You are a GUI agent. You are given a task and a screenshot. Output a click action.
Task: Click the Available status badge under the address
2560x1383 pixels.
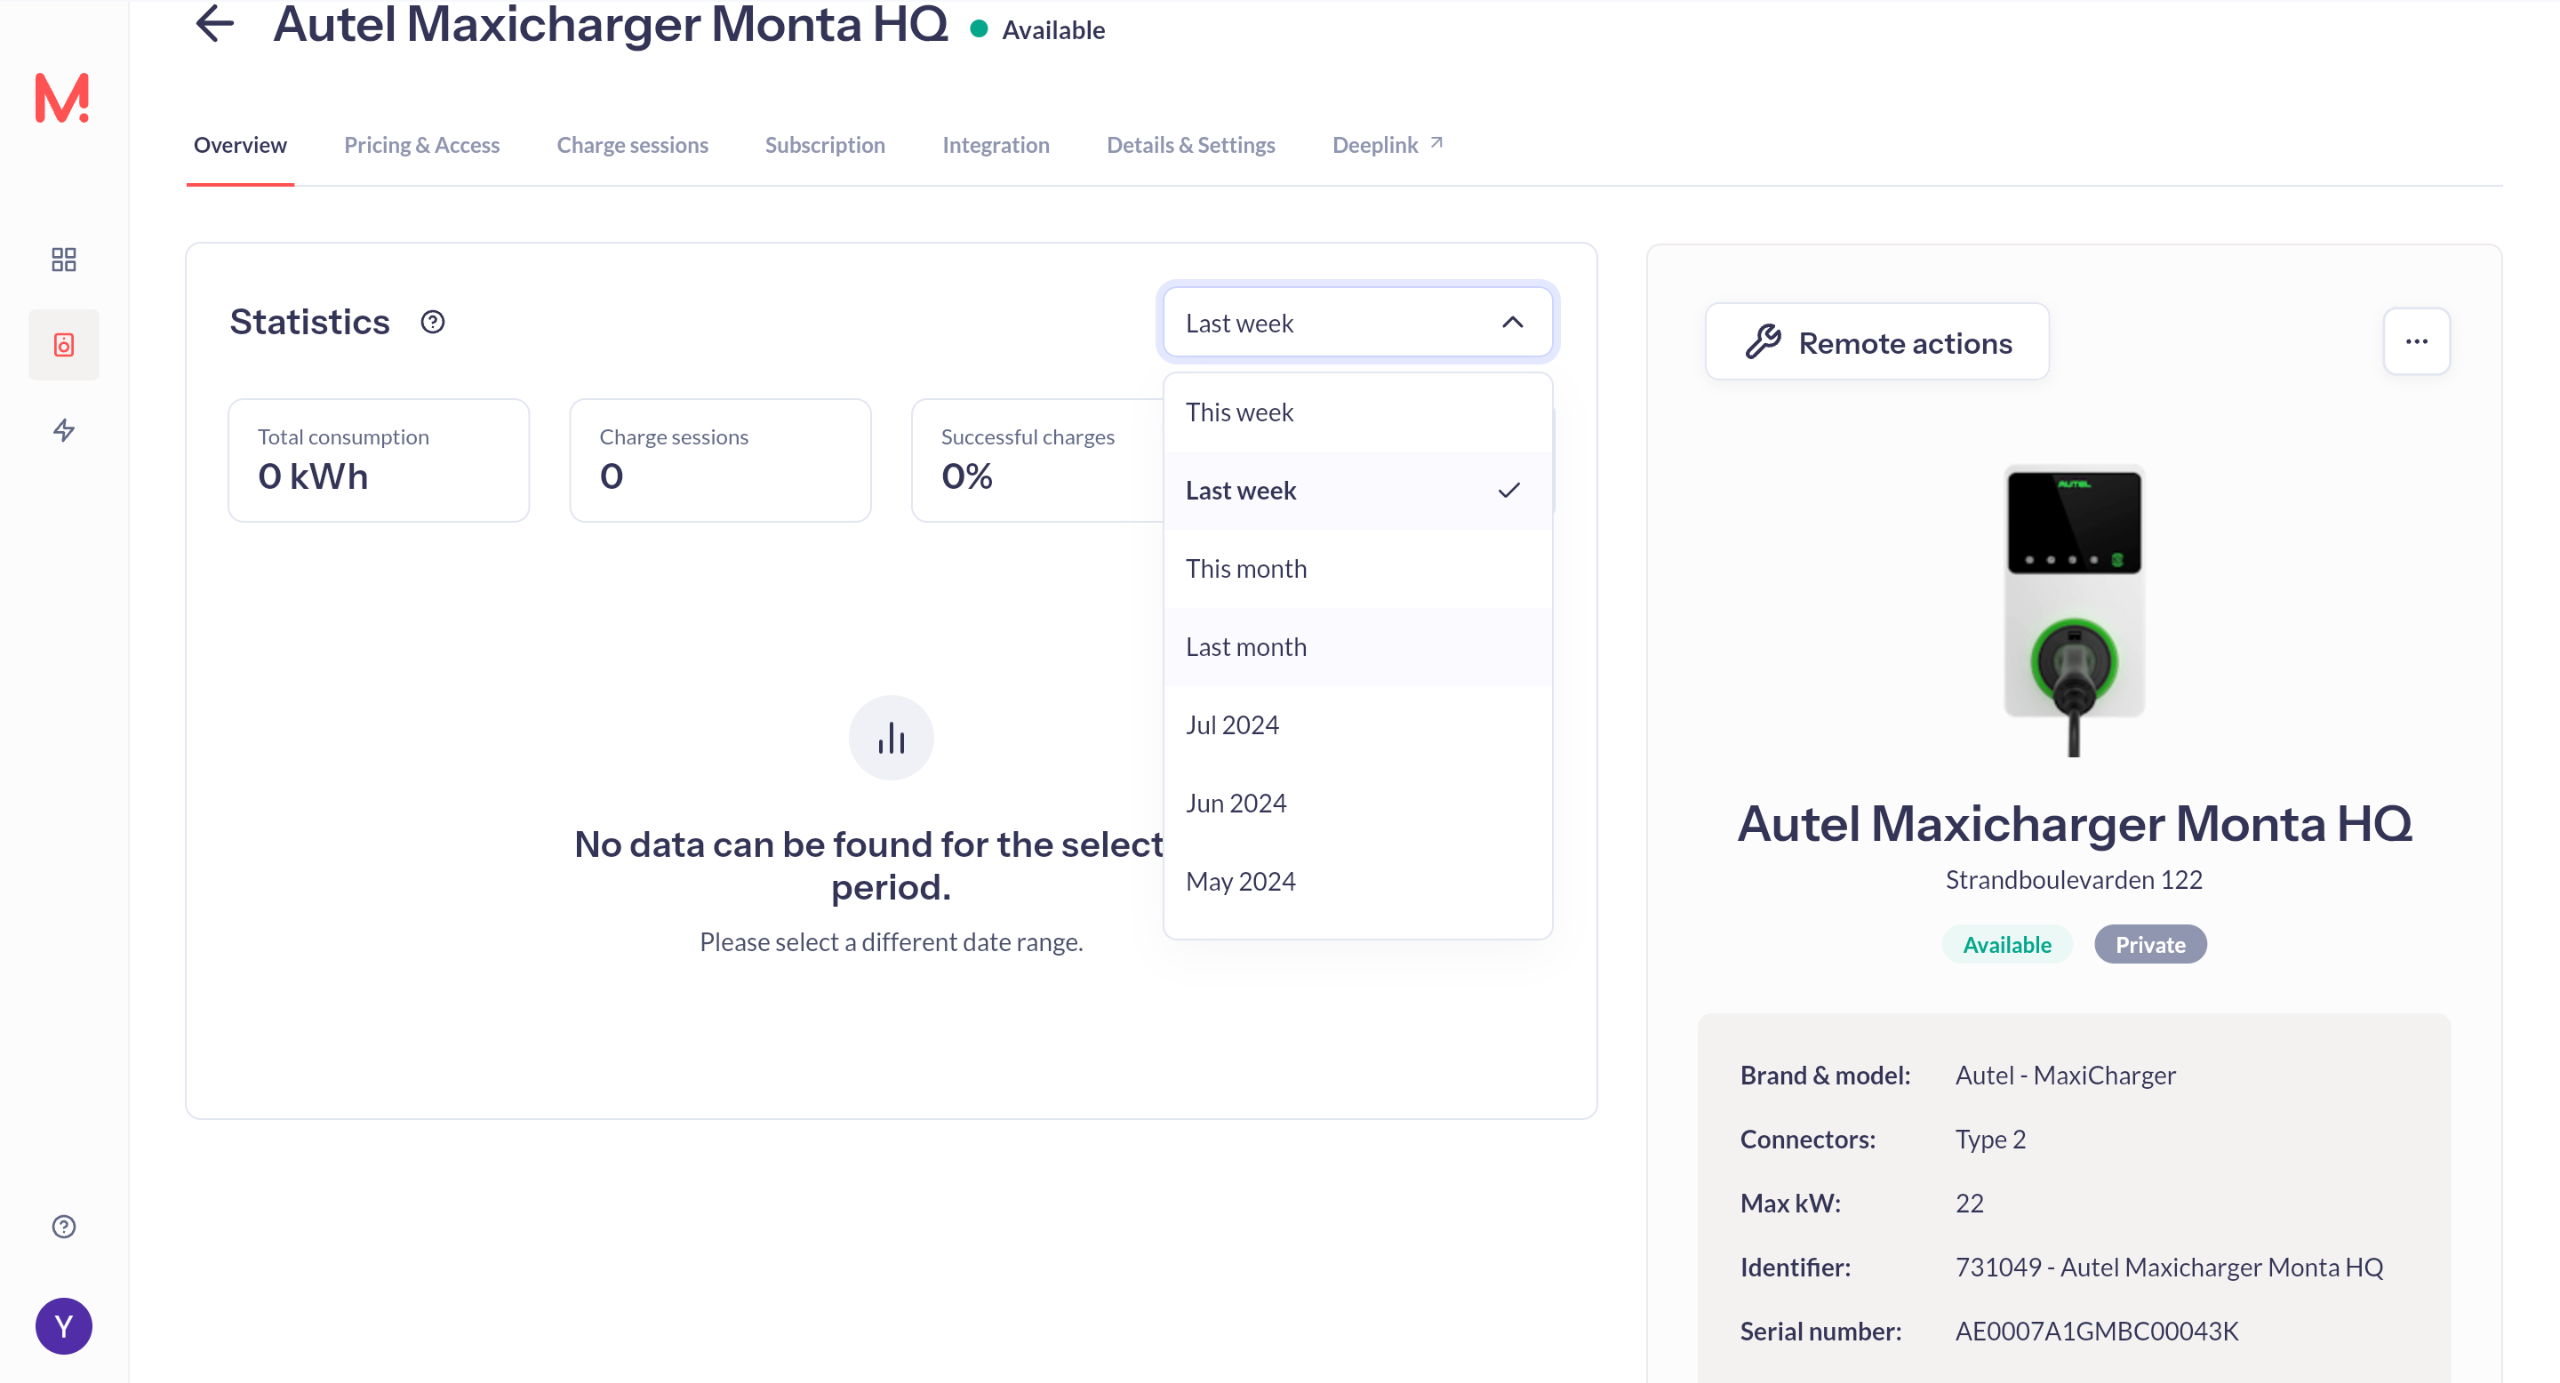click(x=2006, y=944)
